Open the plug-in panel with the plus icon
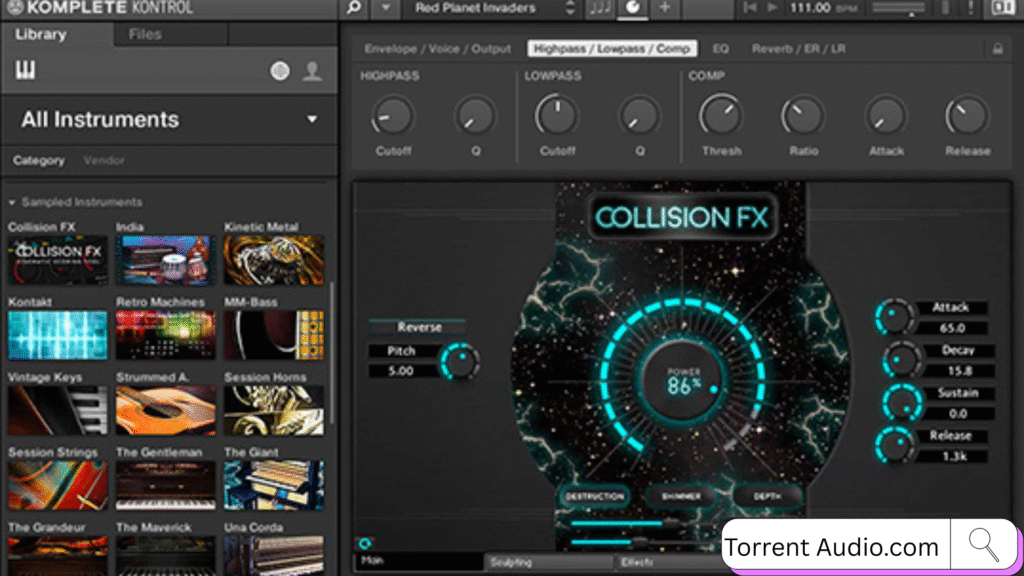 [664, 9]
